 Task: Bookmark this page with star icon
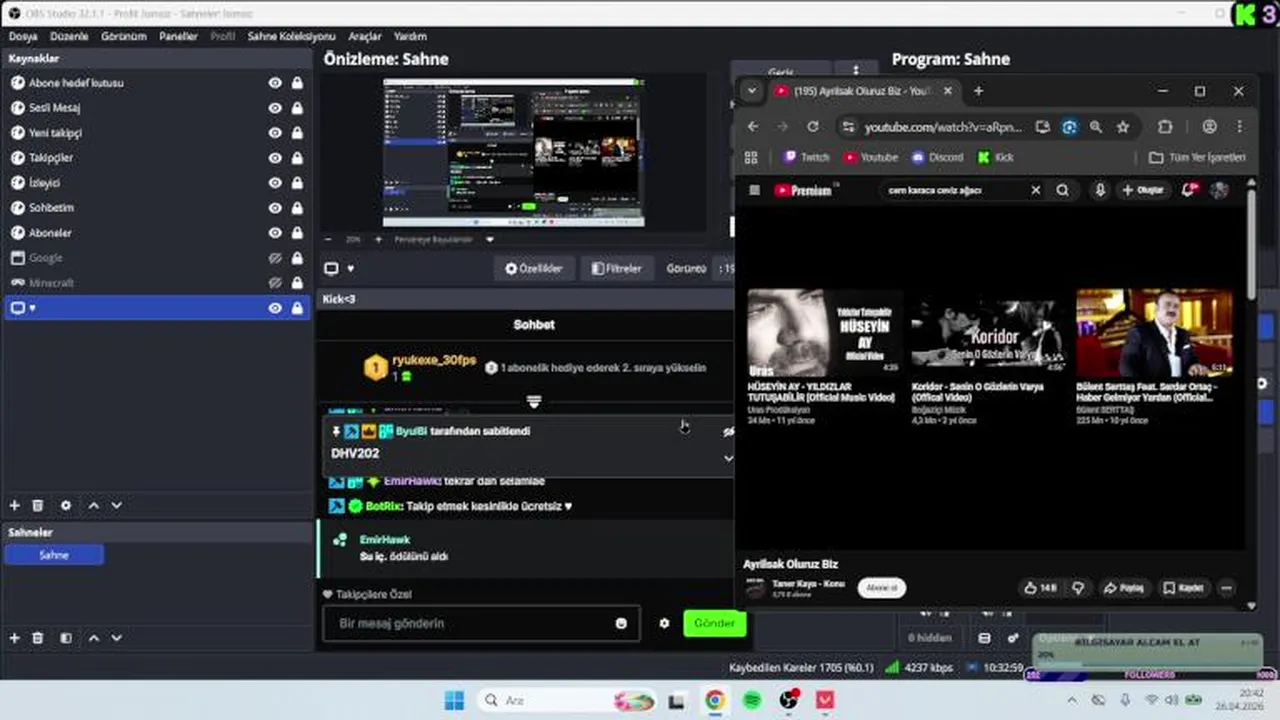[1123, 127]
